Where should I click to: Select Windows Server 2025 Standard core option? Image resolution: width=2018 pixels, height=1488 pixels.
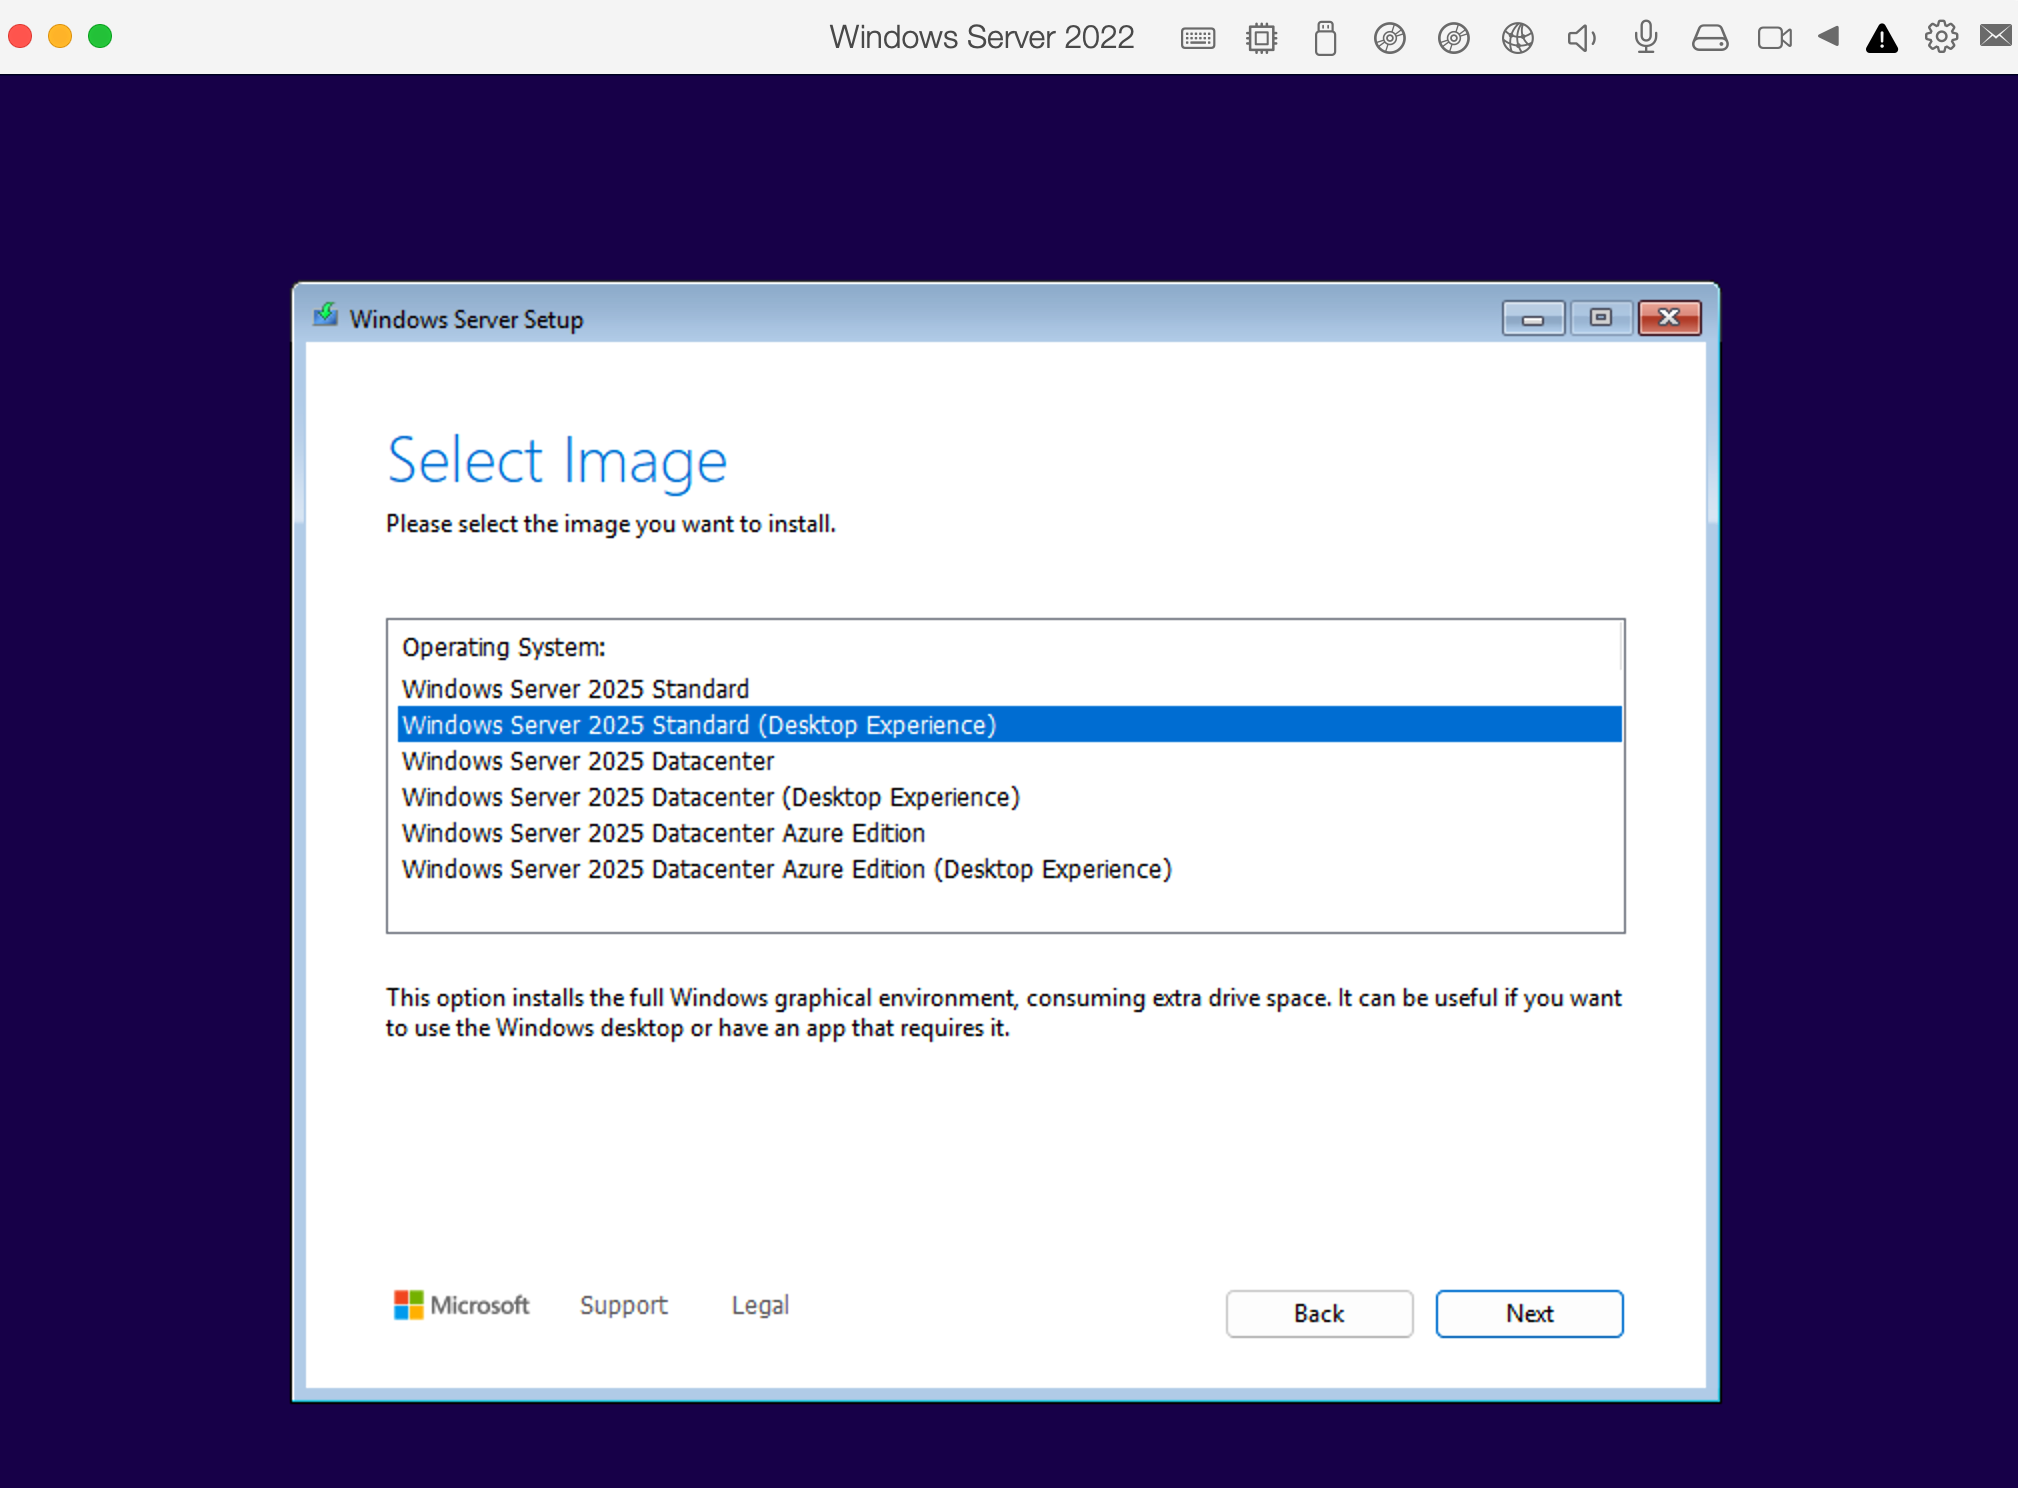click(x=575, y=689)
